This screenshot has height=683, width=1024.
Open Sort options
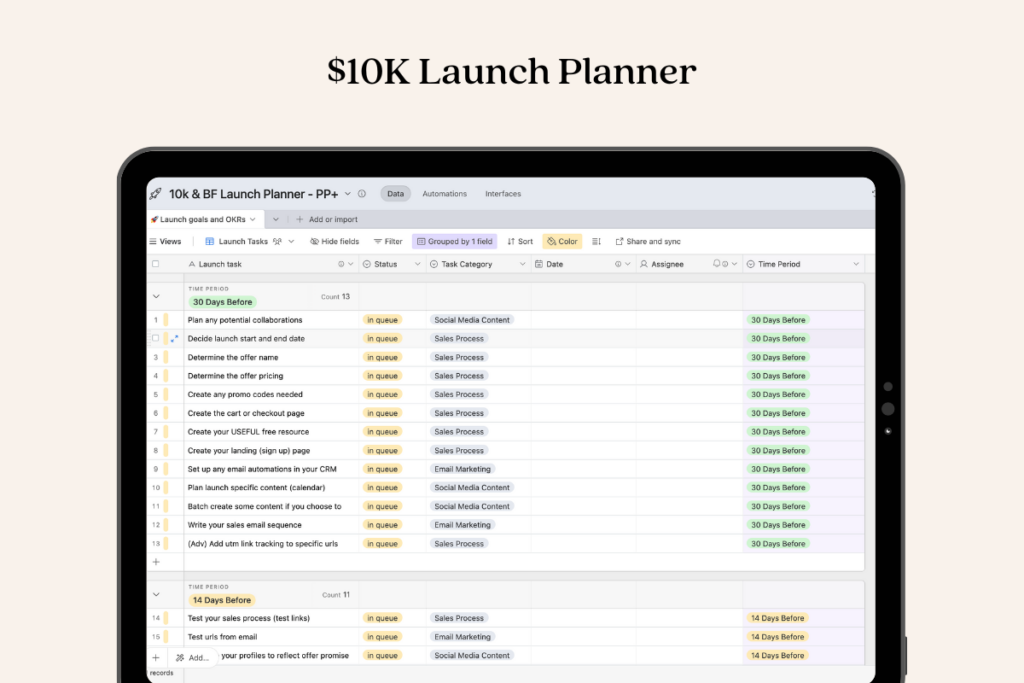(x=520, y=241)
